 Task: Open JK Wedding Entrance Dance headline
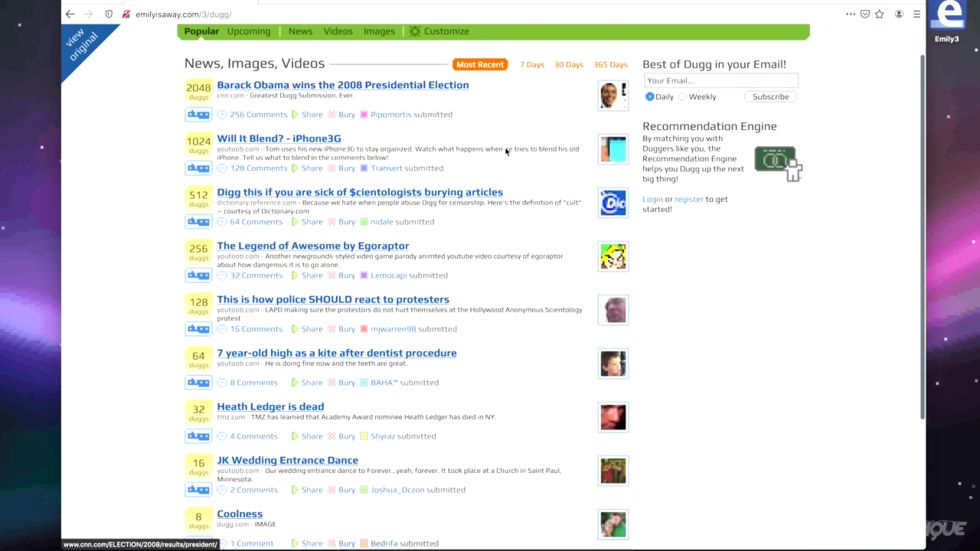pos(288,460)
